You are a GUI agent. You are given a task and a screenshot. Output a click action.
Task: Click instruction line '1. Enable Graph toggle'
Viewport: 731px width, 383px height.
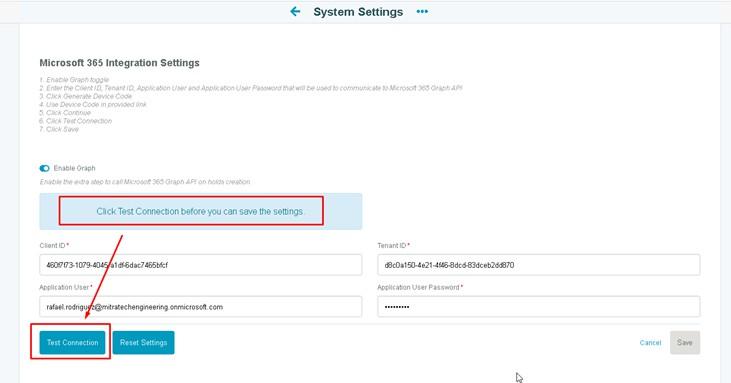point(74,80)
